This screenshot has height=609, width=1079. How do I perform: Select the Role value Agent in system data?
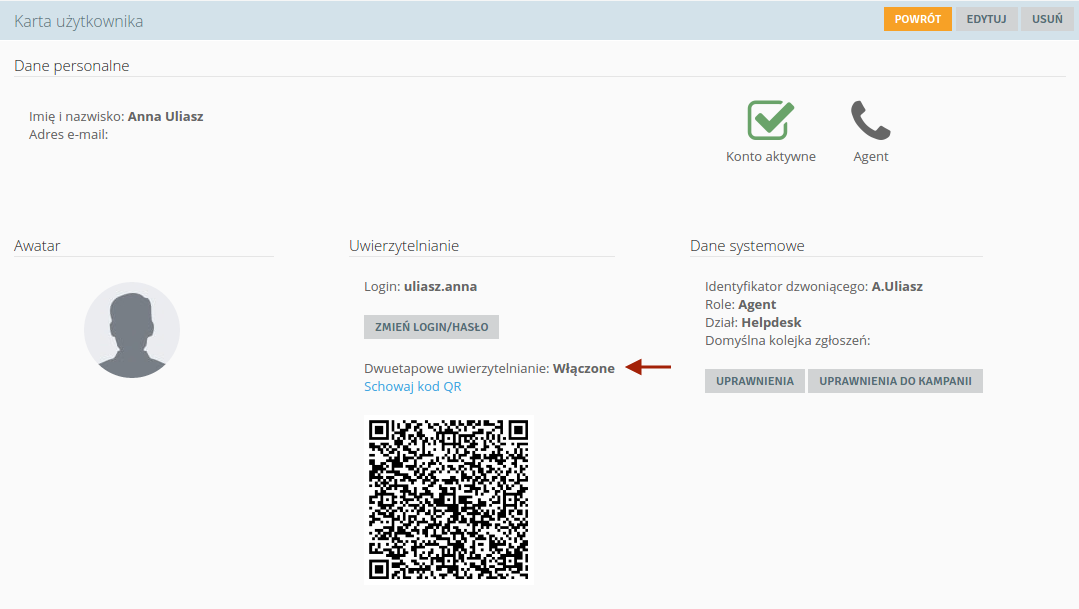tap(757, 304)
